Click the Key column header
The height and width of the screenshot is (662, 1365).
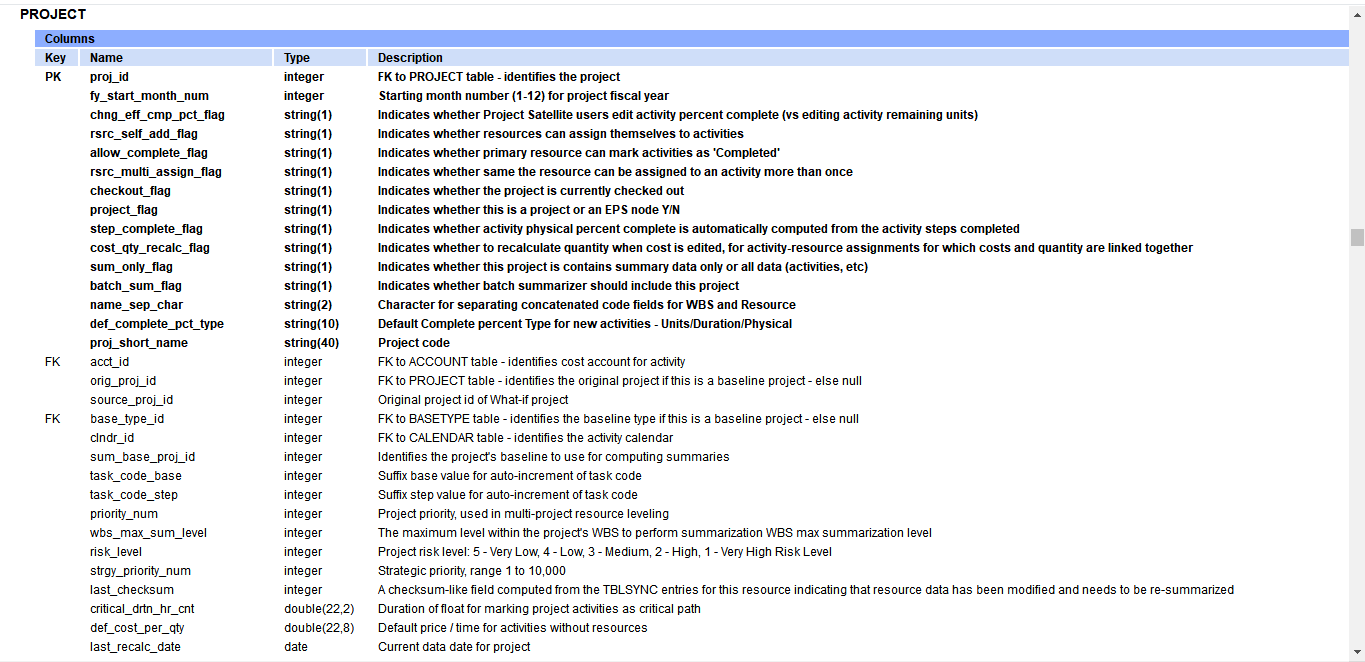tap(56, 58)
